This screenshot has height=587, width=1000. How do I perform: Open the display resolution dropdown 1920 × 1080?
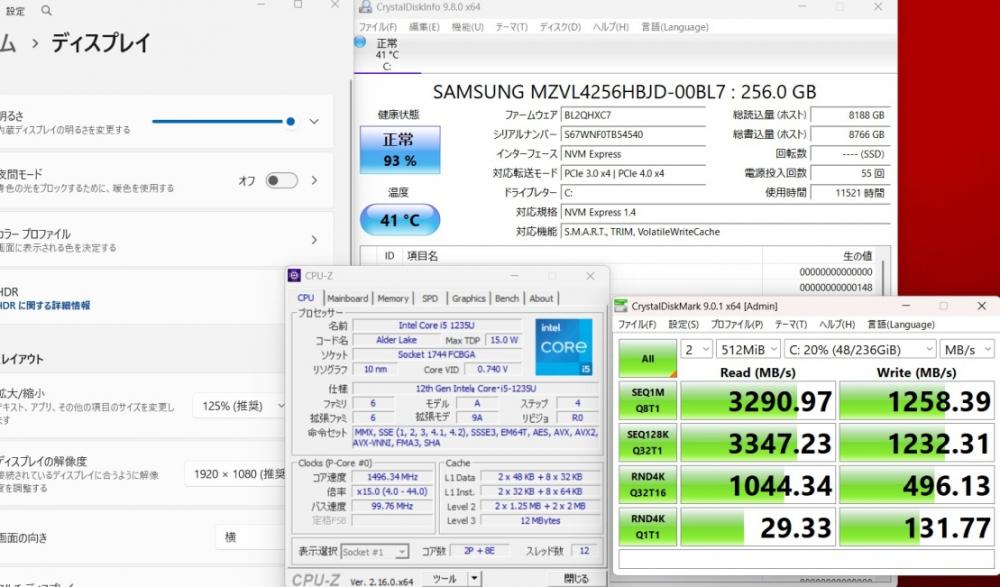(237, 474)
